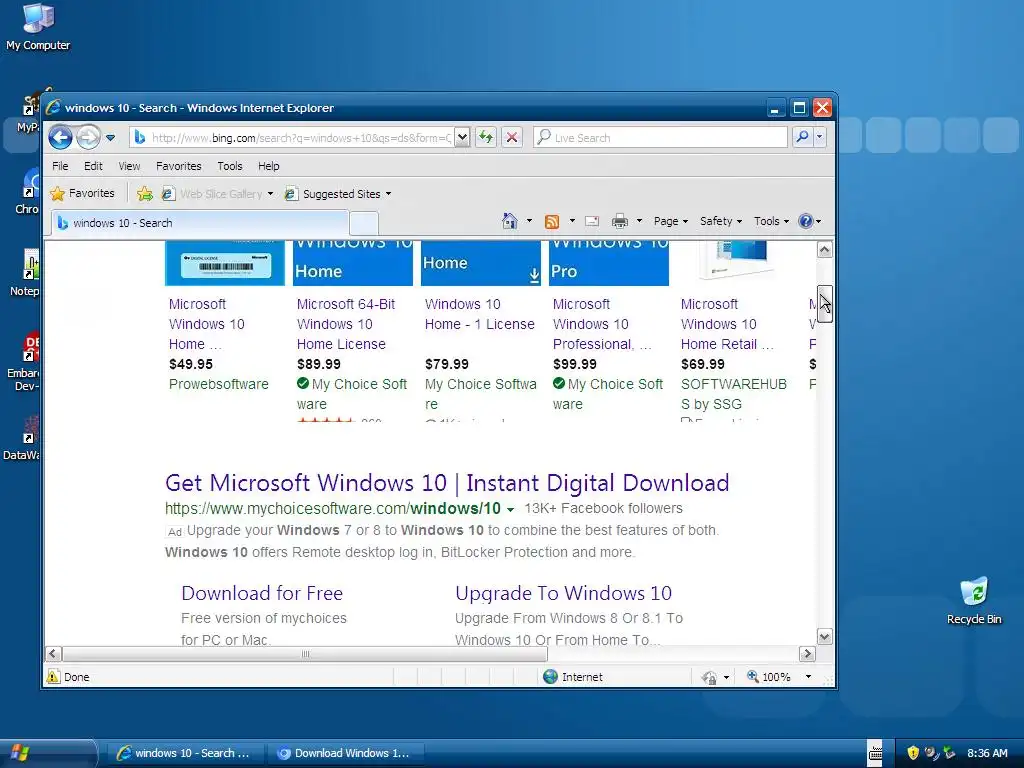Expand Home button dropdown arrow

(529, 221)
